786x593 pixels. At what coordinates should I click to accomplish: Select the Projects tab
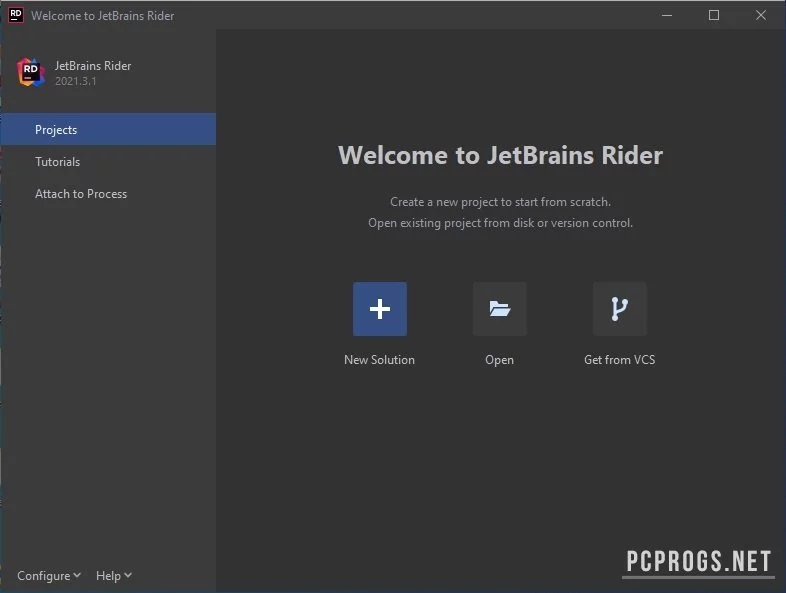(x=108, y=129)
